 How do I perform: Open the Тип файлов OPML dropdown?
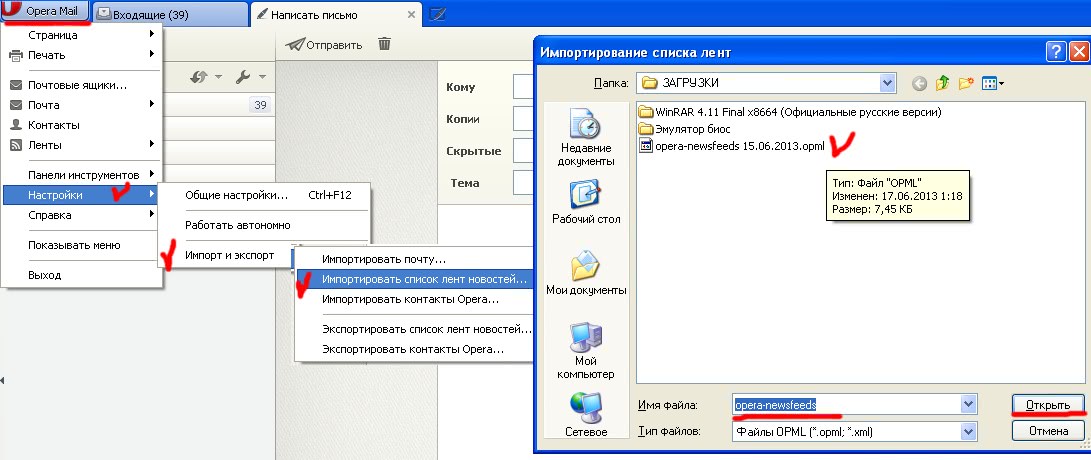tap(854, 431)
